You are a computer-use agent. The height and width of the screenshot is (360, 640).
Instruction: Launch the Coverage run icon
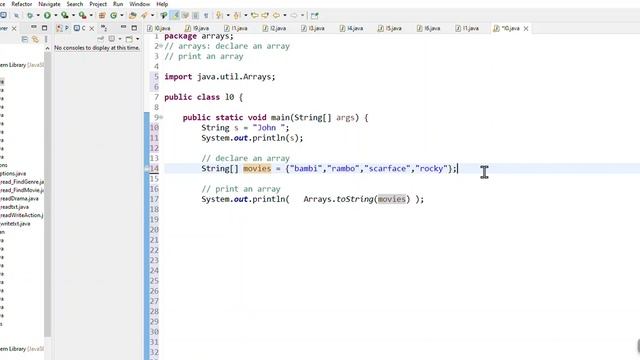click(x=64, y=16)
